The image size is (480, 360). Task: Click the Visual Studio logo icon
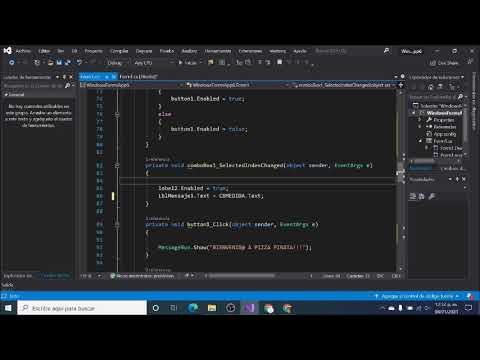coord(8,51)
